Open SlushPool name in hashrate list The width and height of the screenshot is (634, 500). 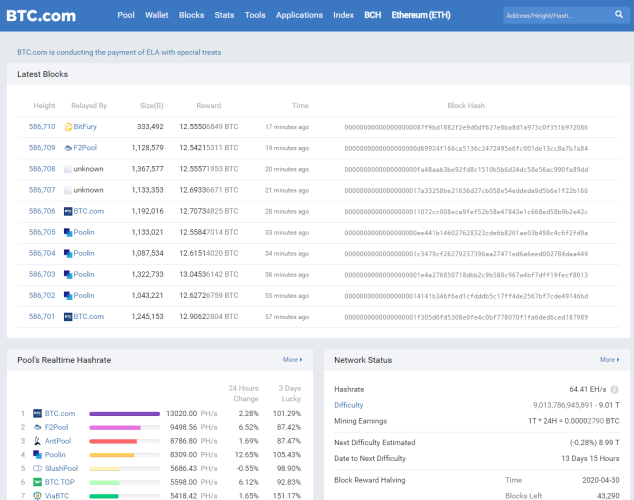point(61,468)
